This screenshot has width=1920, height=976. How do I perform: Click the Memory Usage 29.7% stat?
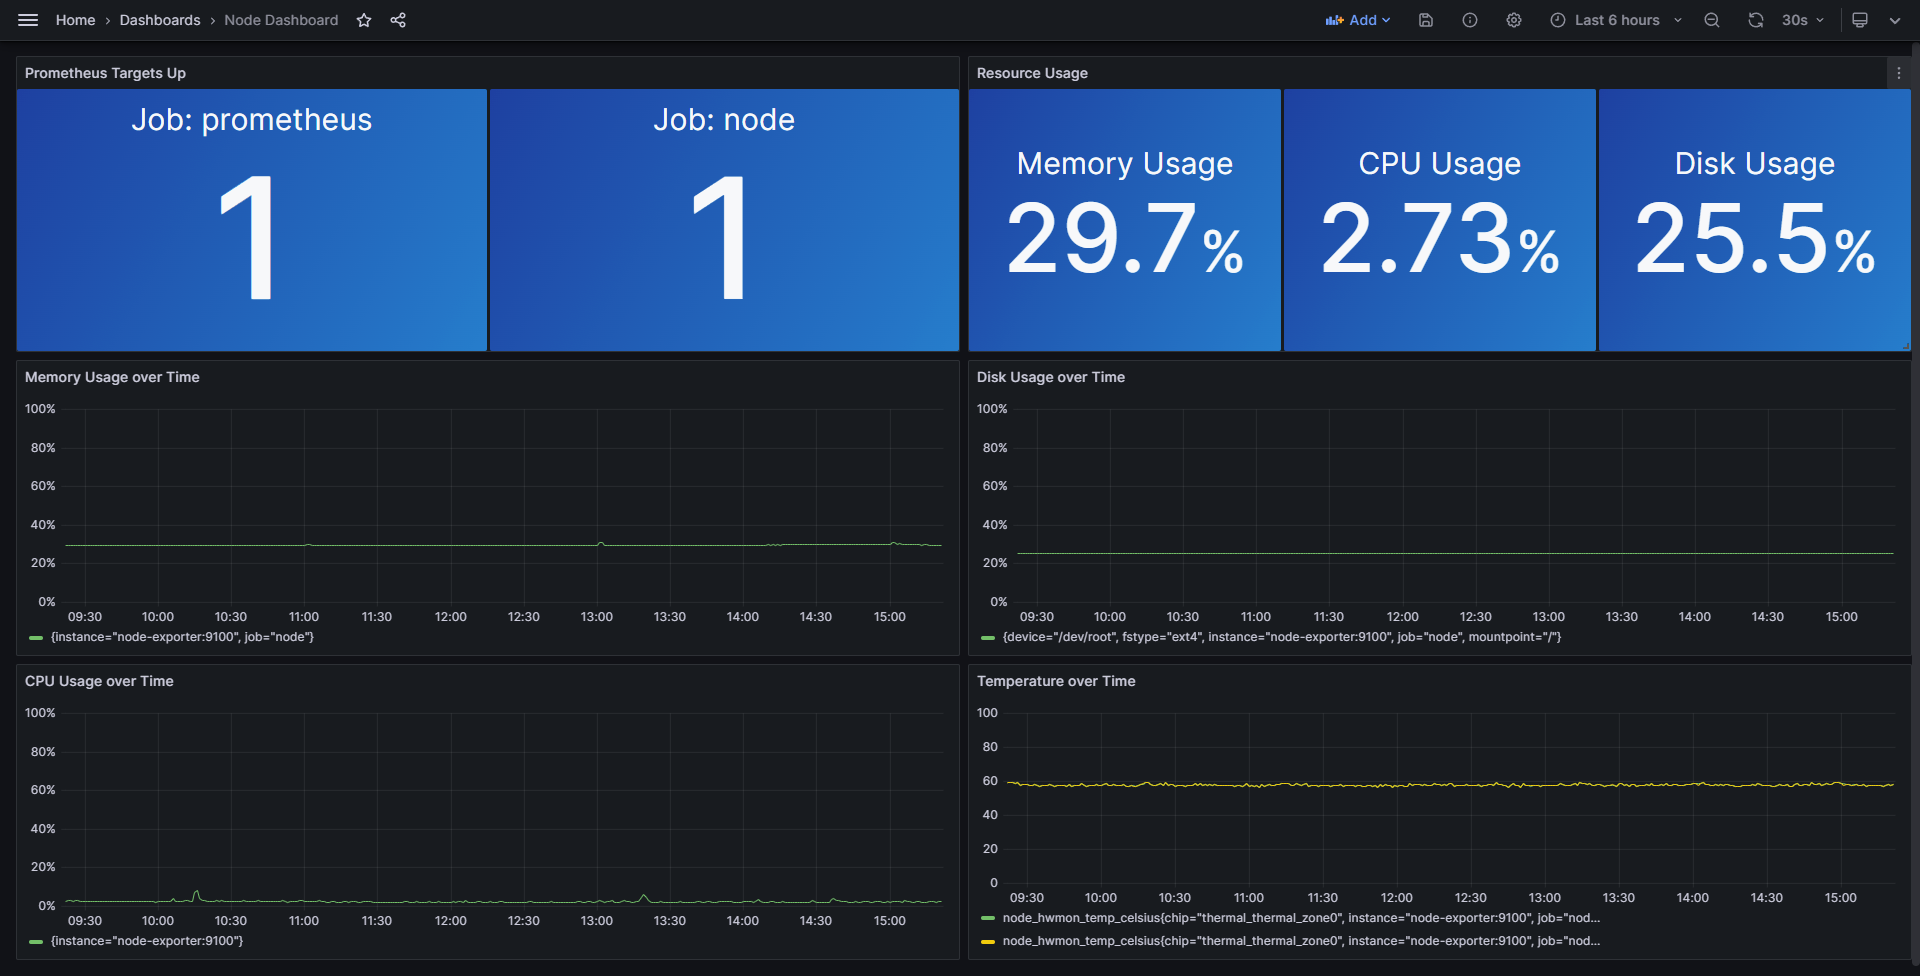tap(1125, 220)
